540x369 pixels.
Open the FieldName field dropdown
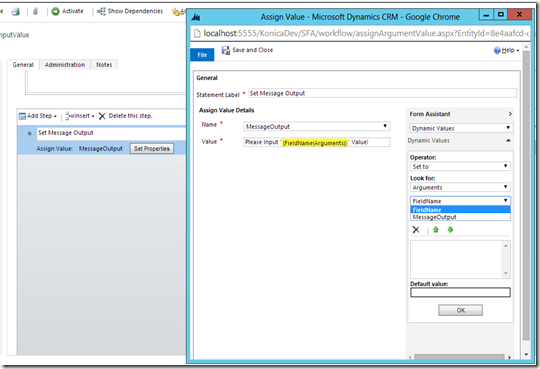(460, 201)
